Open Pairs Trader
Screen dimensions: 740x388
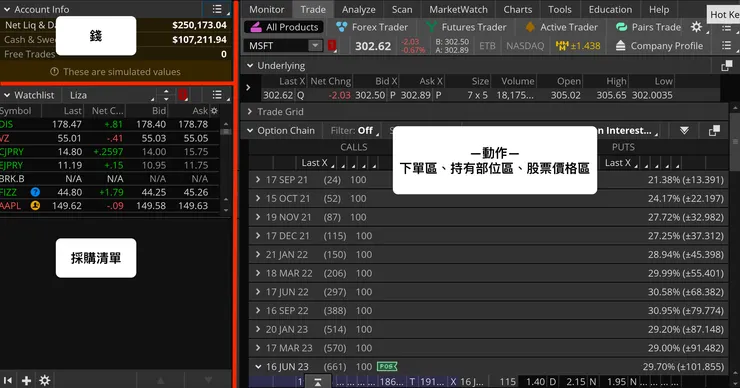(x=648, y=27)
